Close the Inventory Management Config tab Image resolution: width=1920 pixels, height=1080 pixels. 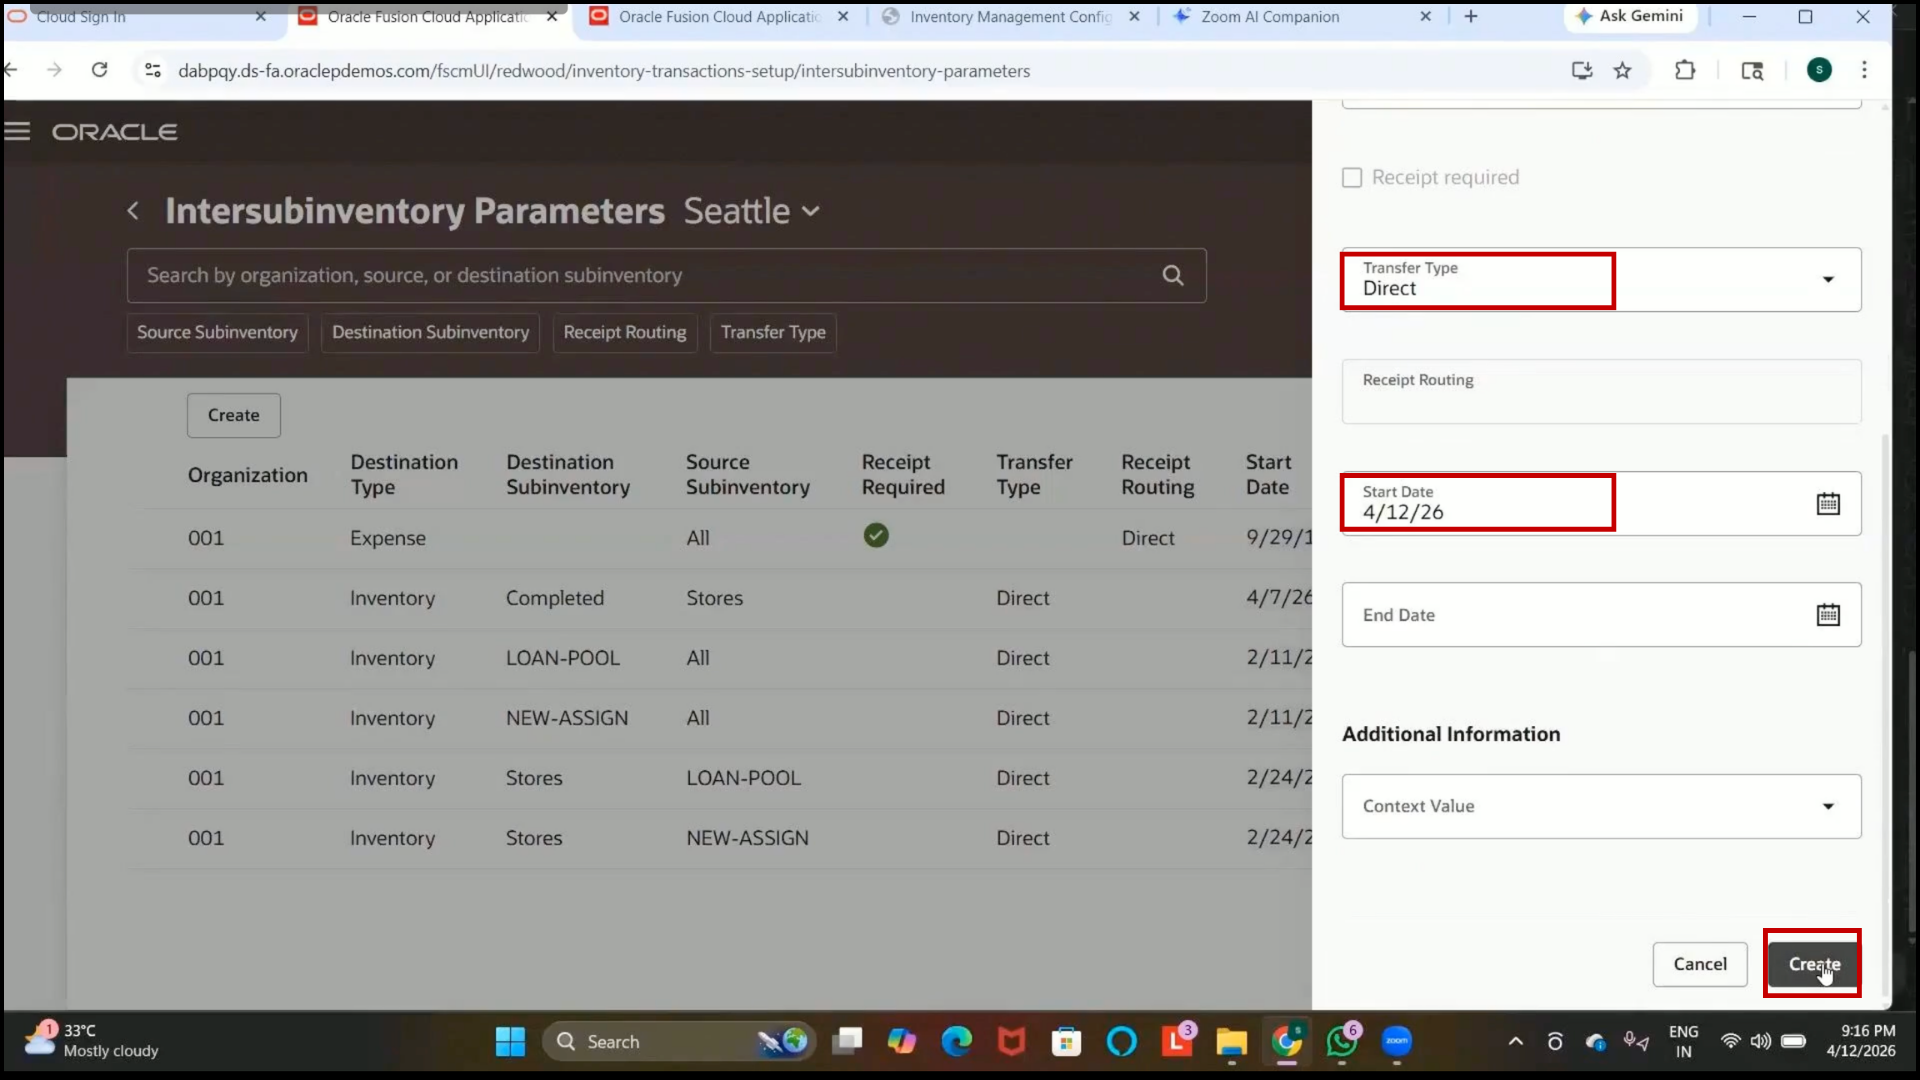tap(1134, 16)
